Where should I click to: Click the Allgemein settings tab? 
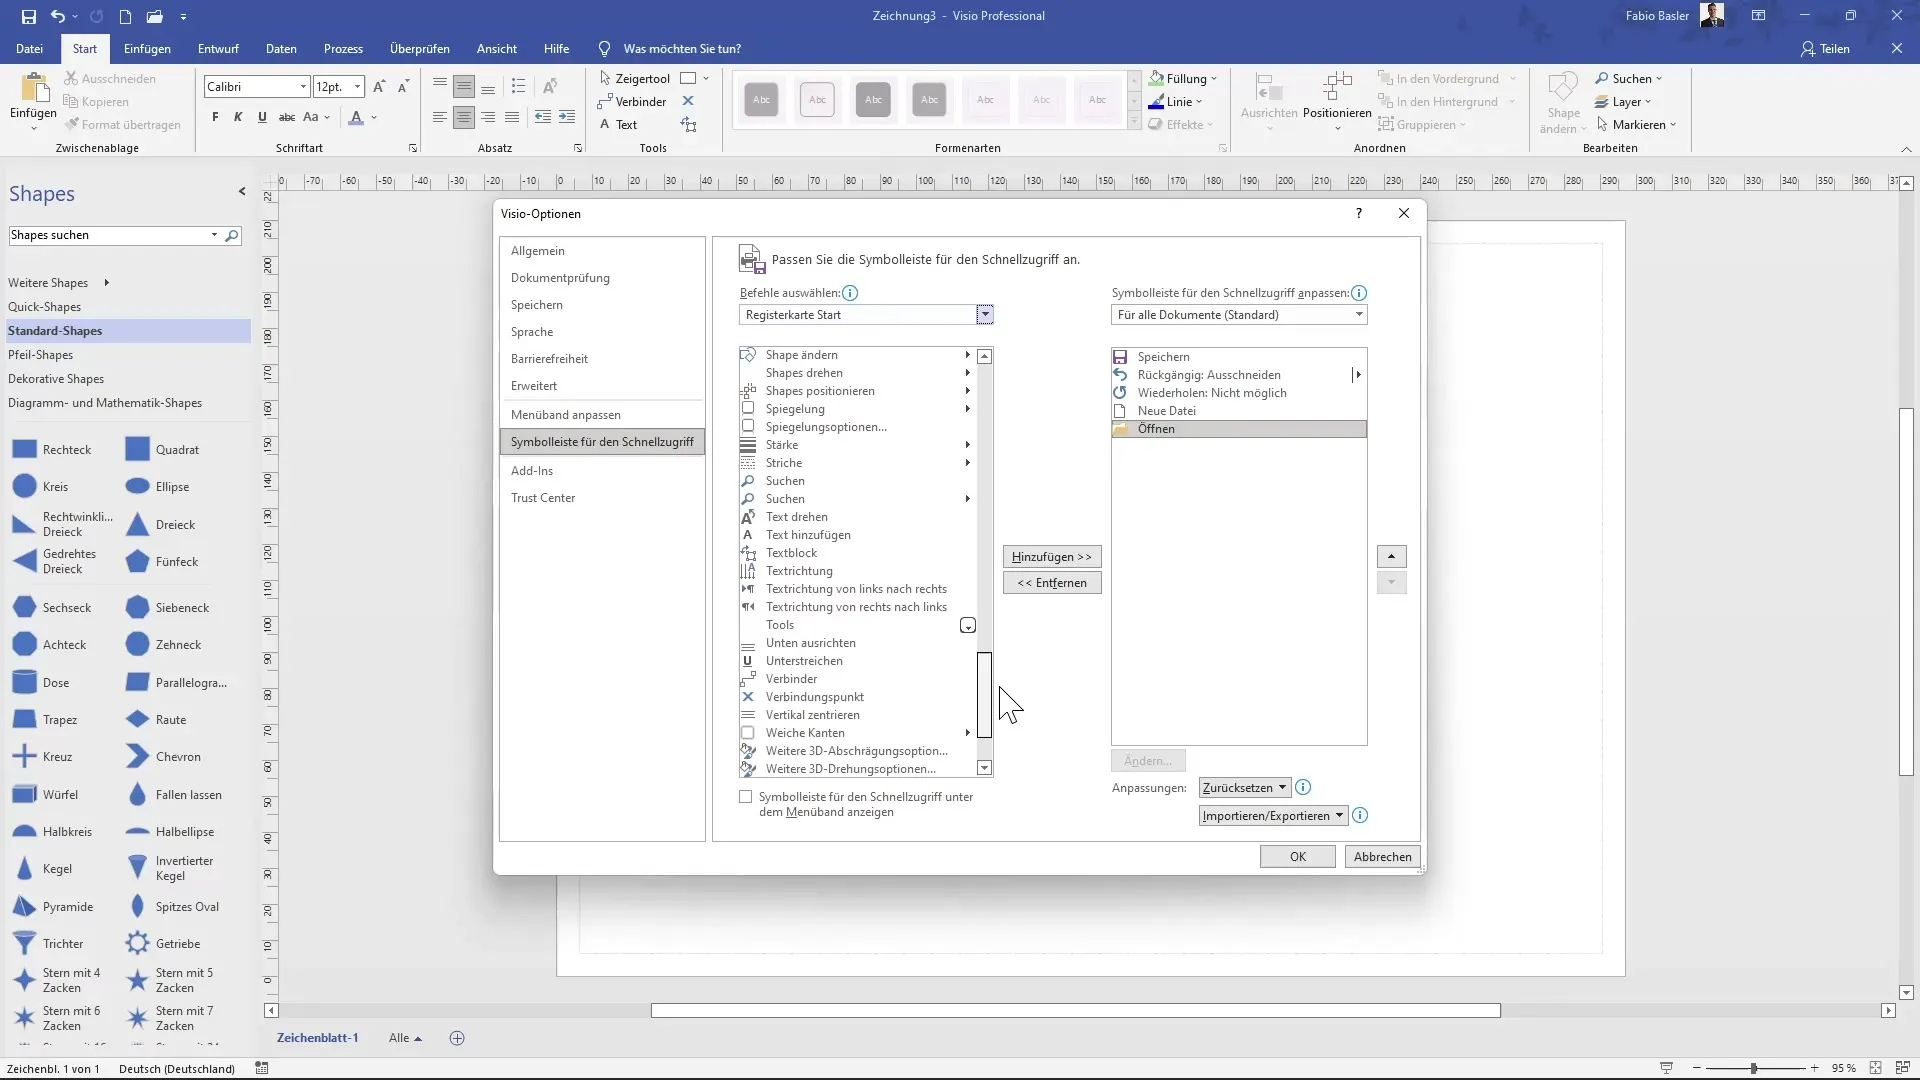(x=537, y=251)
